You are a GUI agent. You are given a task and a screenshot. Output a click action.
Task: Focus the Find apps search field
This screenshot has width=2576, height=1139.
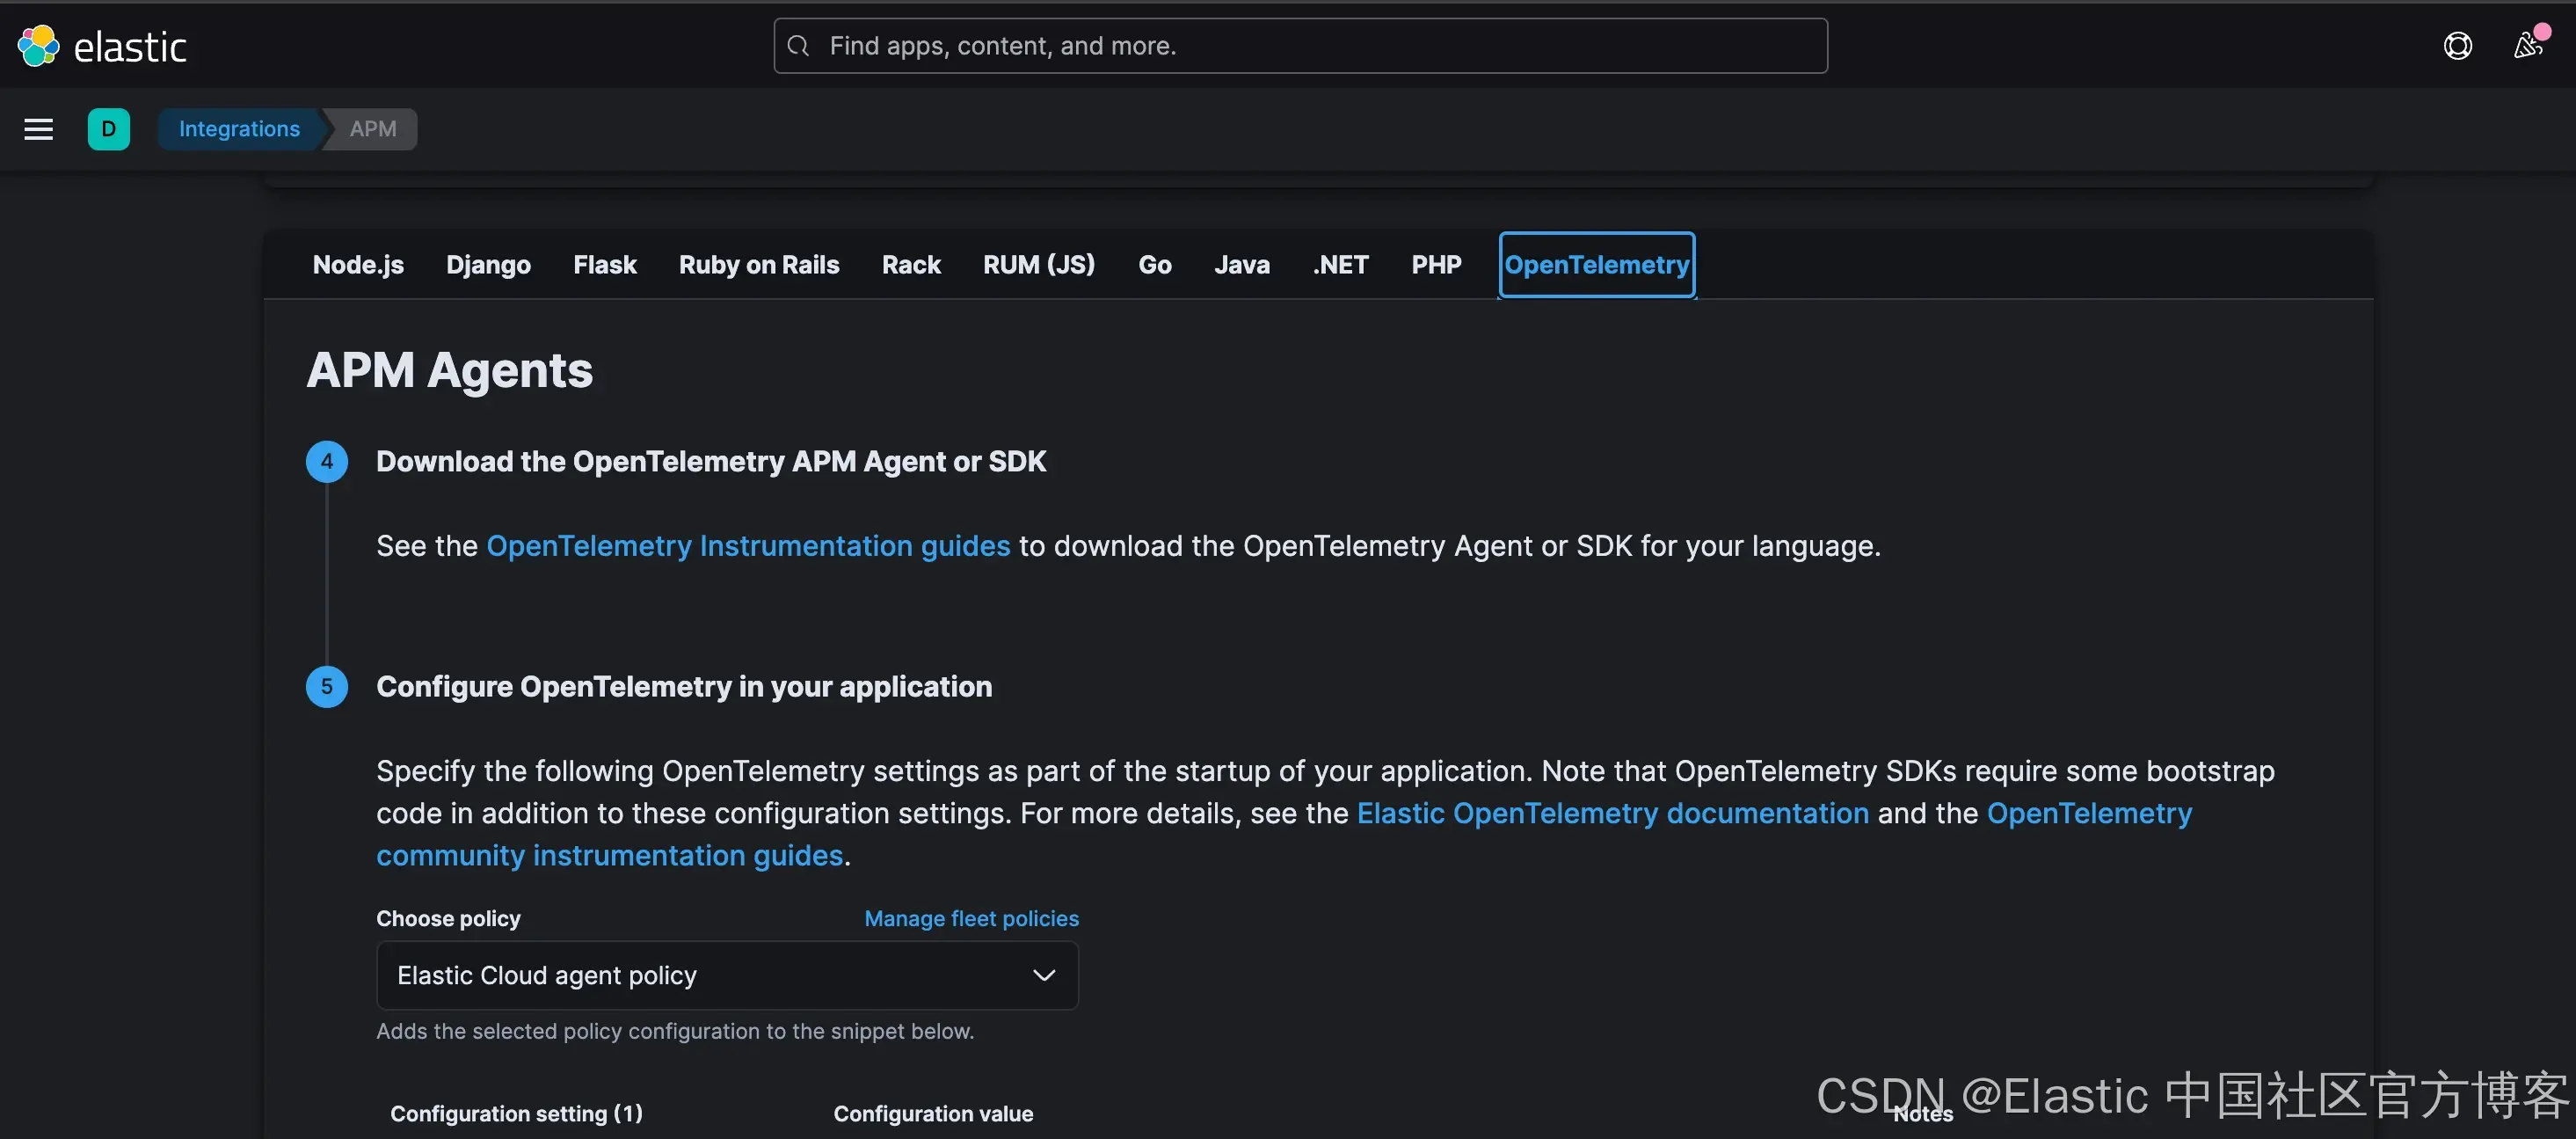tap(1300, 46)
